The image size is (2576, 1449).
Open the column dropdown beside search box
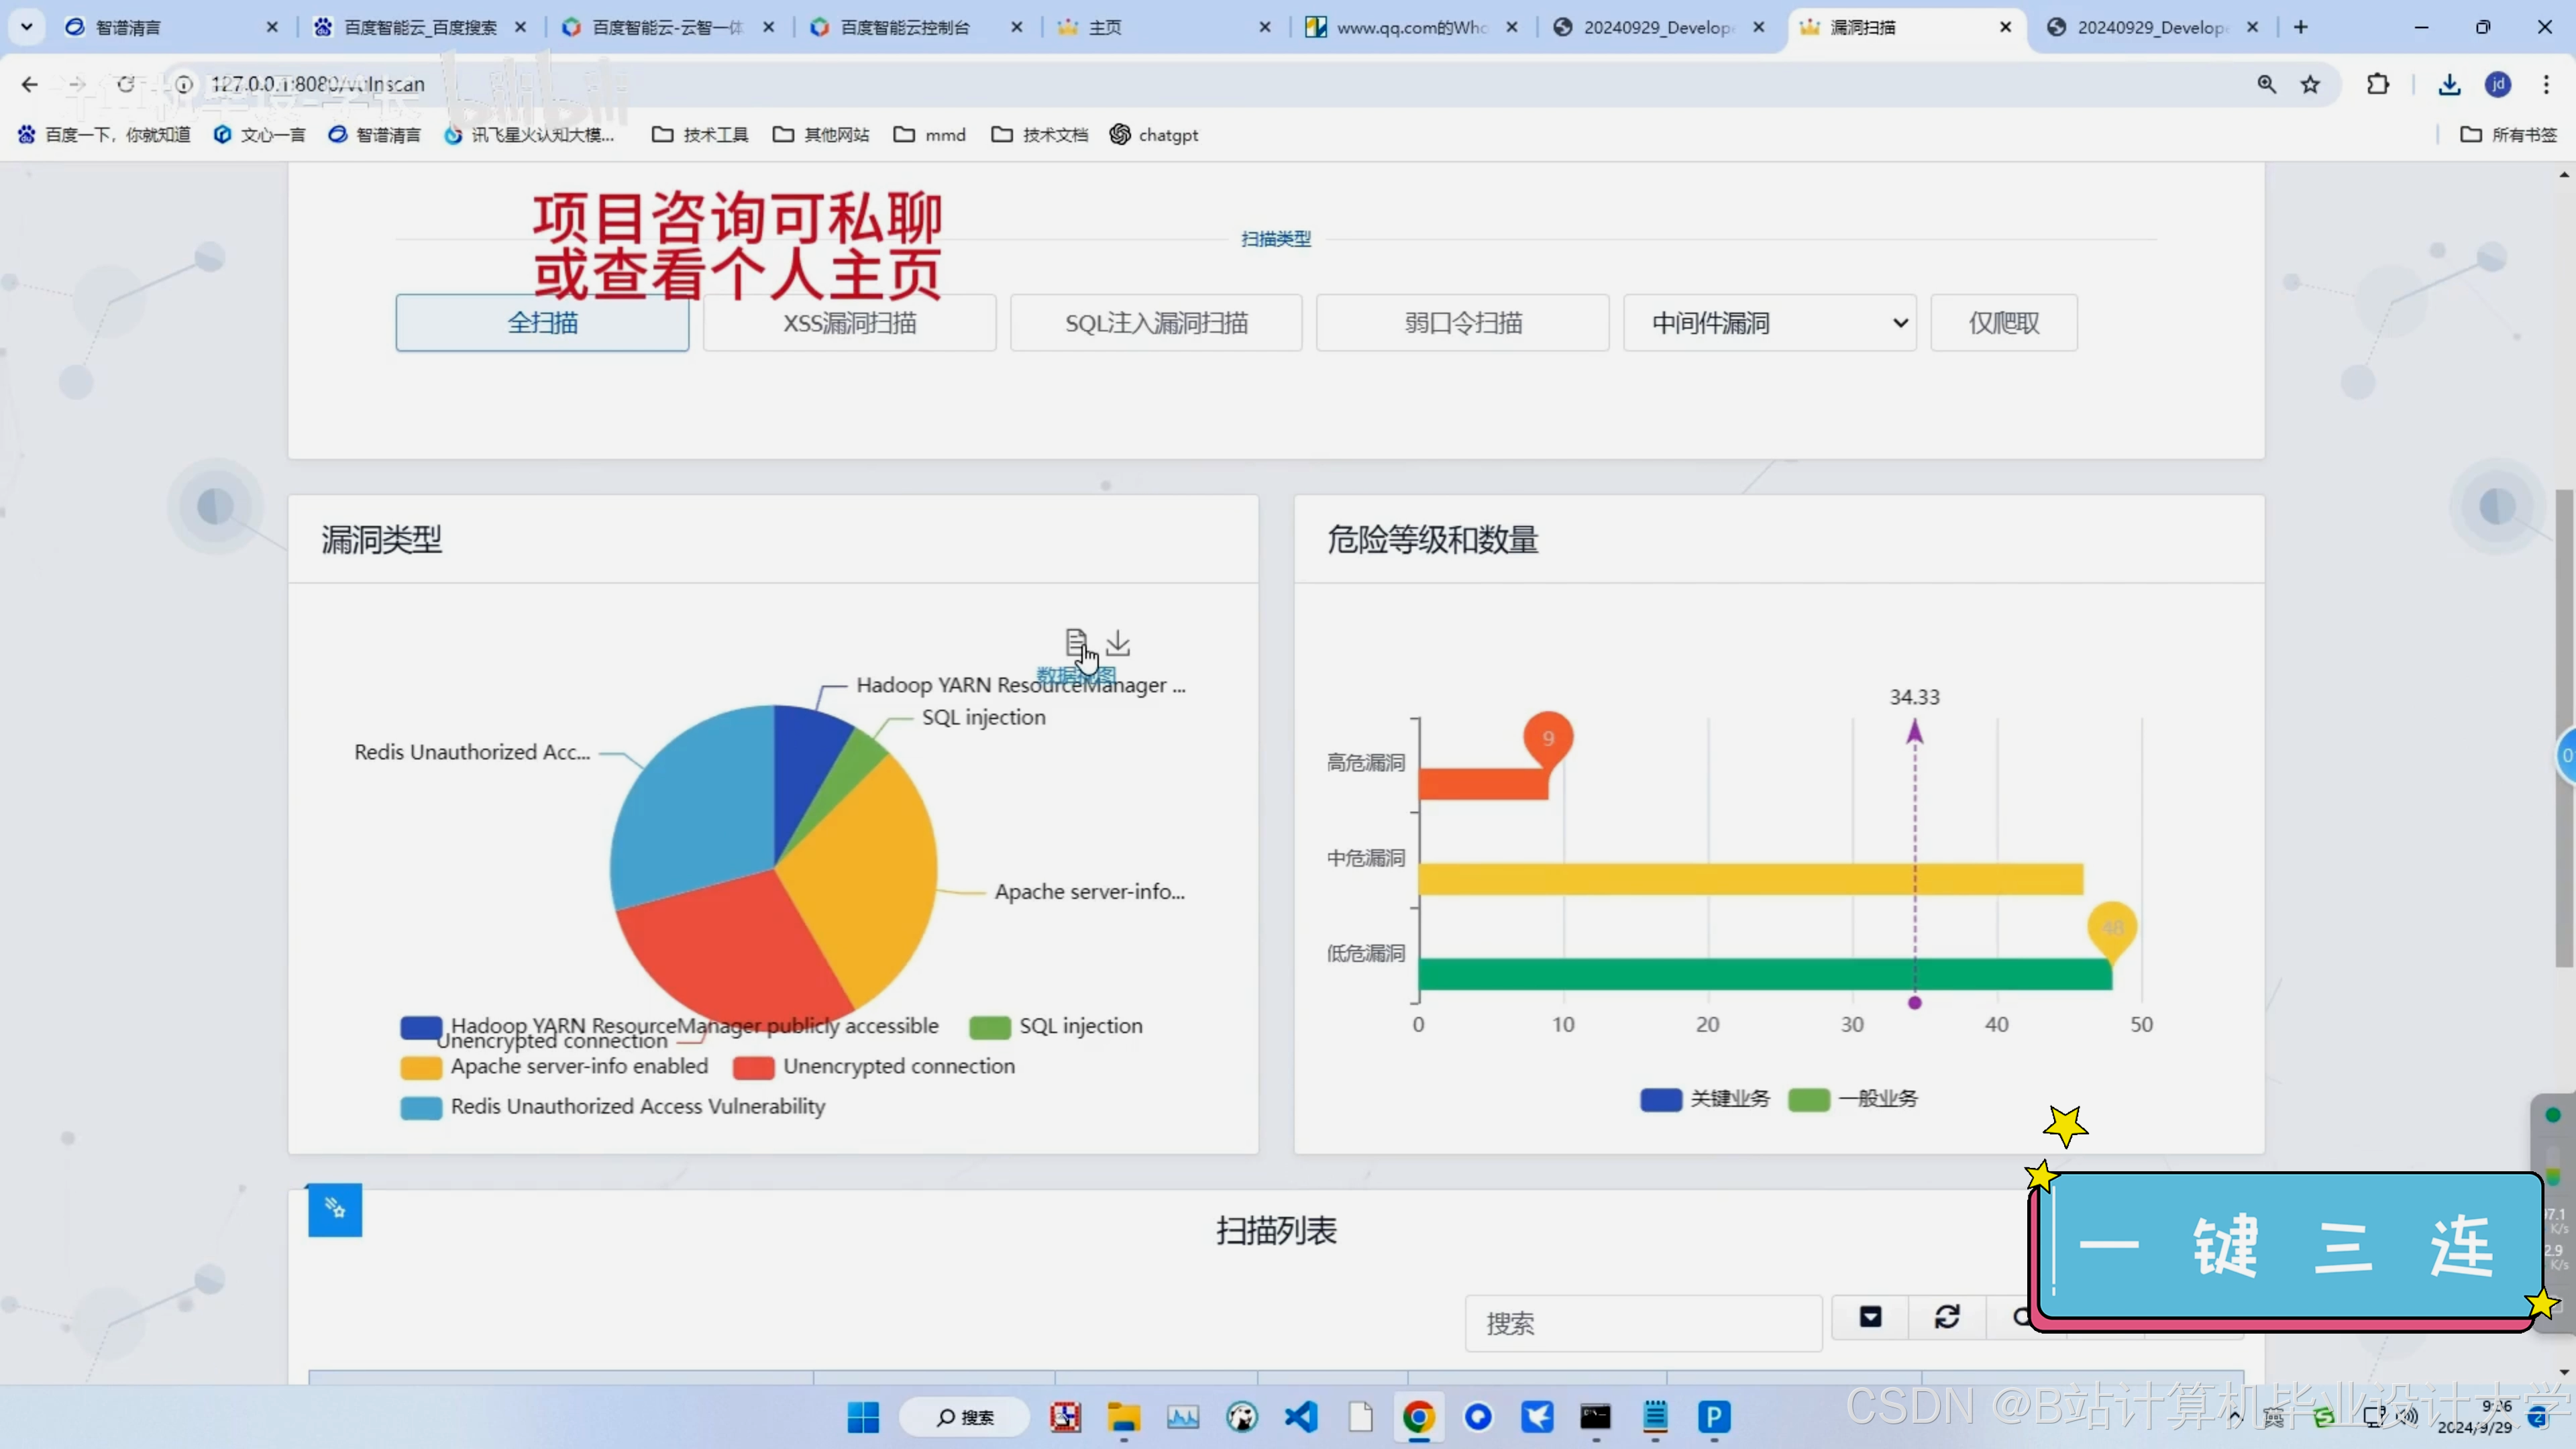click(1870, 1317)
